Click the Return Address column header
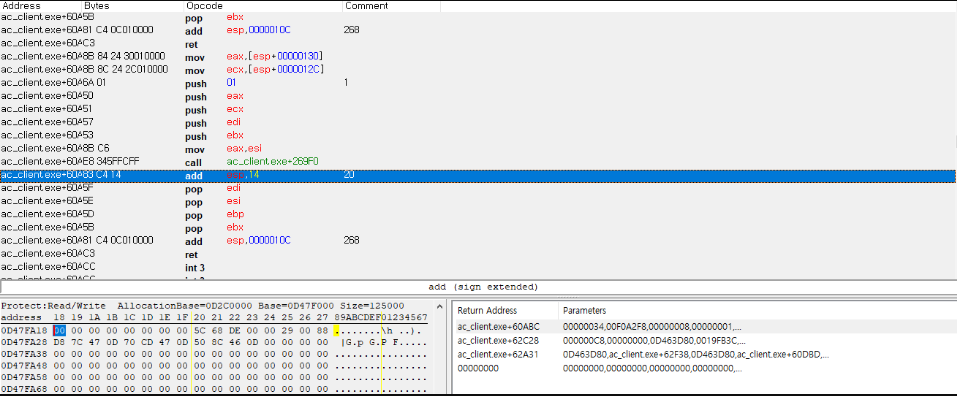The height and width of the screenshot is (396, 957). [x=487, y=311]
